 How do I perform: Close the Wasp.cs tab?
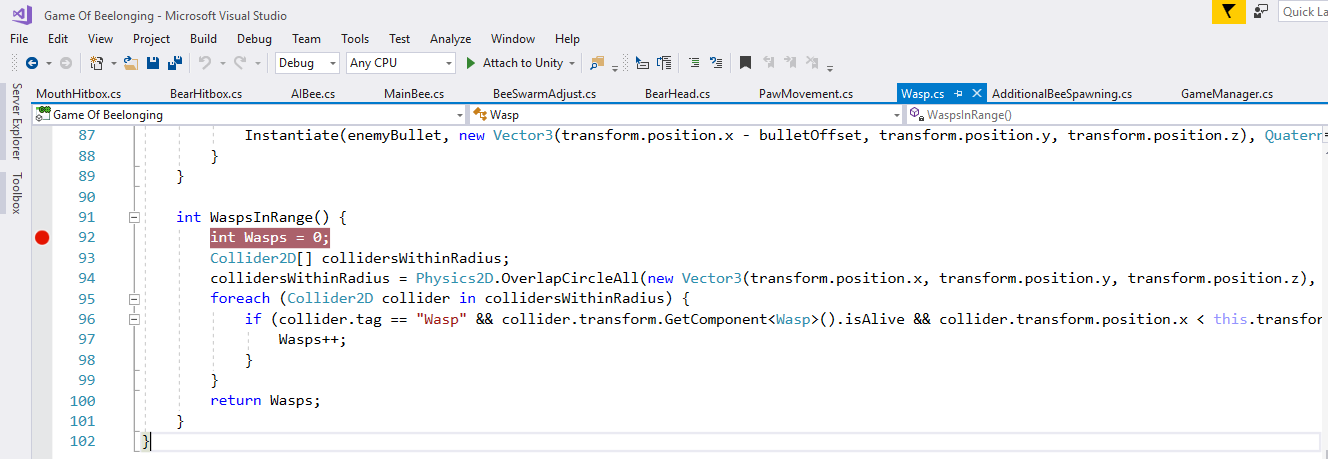(976, 94)
